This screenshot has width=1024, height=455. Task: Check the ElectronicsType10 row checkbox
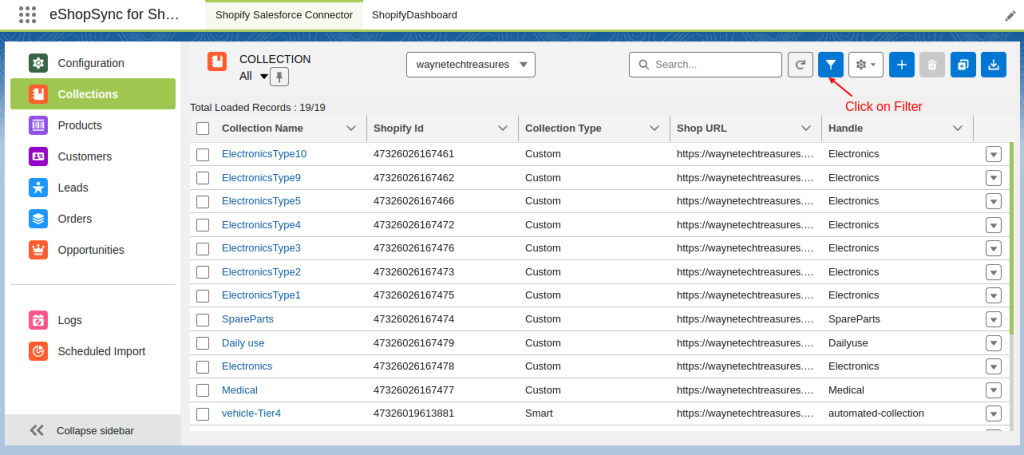[202, 154]
